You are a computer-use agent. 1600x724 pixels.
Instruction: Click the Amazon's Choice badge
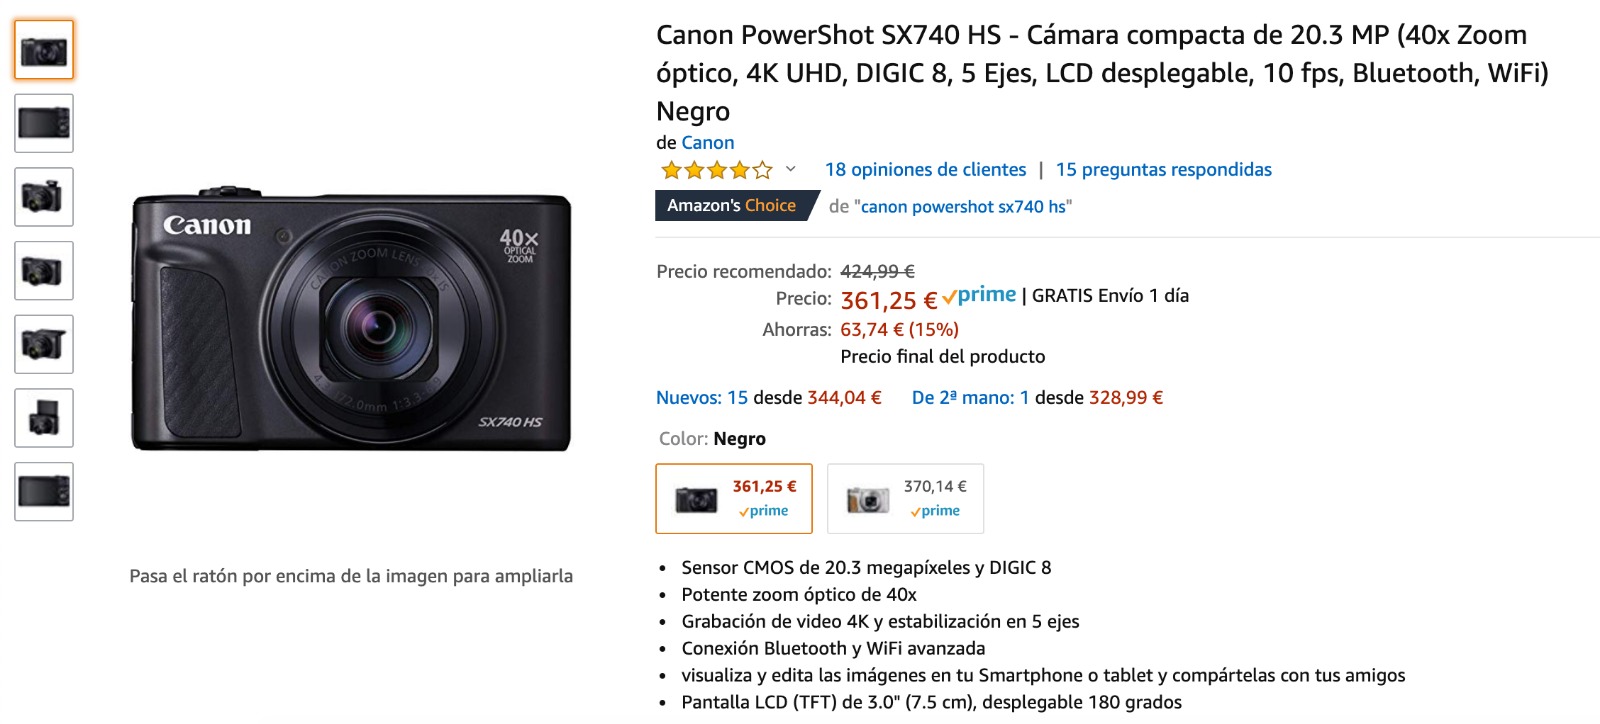point(732,206)
